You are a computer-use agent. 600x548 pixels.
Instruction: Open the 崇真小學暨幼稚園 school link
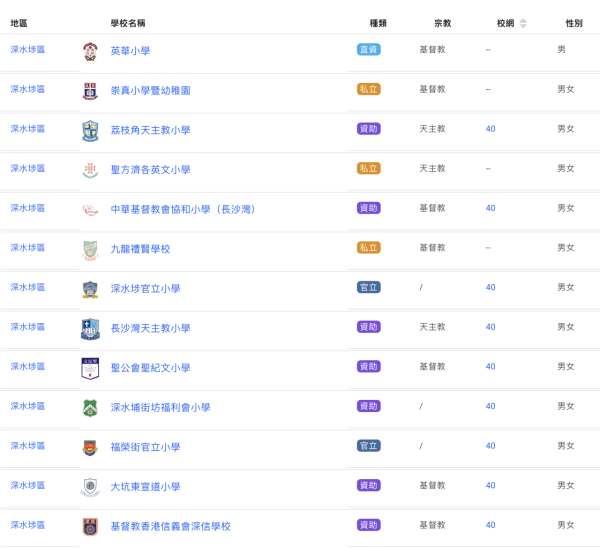[150, 91]
